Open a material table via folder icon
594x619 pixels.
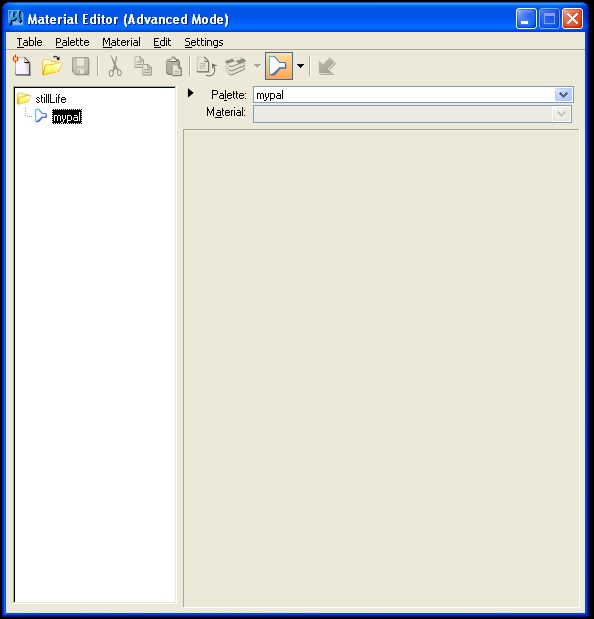click(x=52, y=66)
